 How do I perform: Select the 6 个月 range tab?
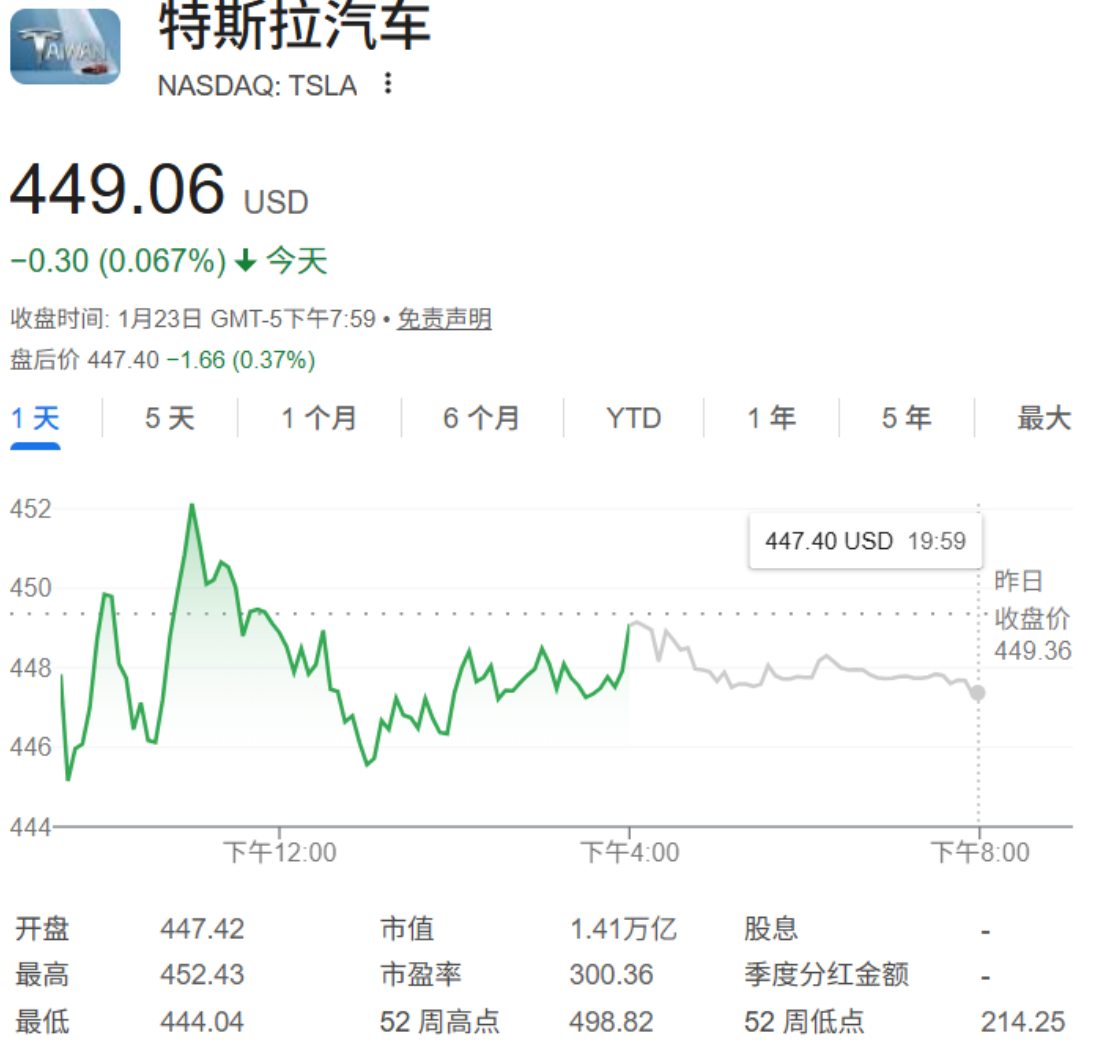482,419
